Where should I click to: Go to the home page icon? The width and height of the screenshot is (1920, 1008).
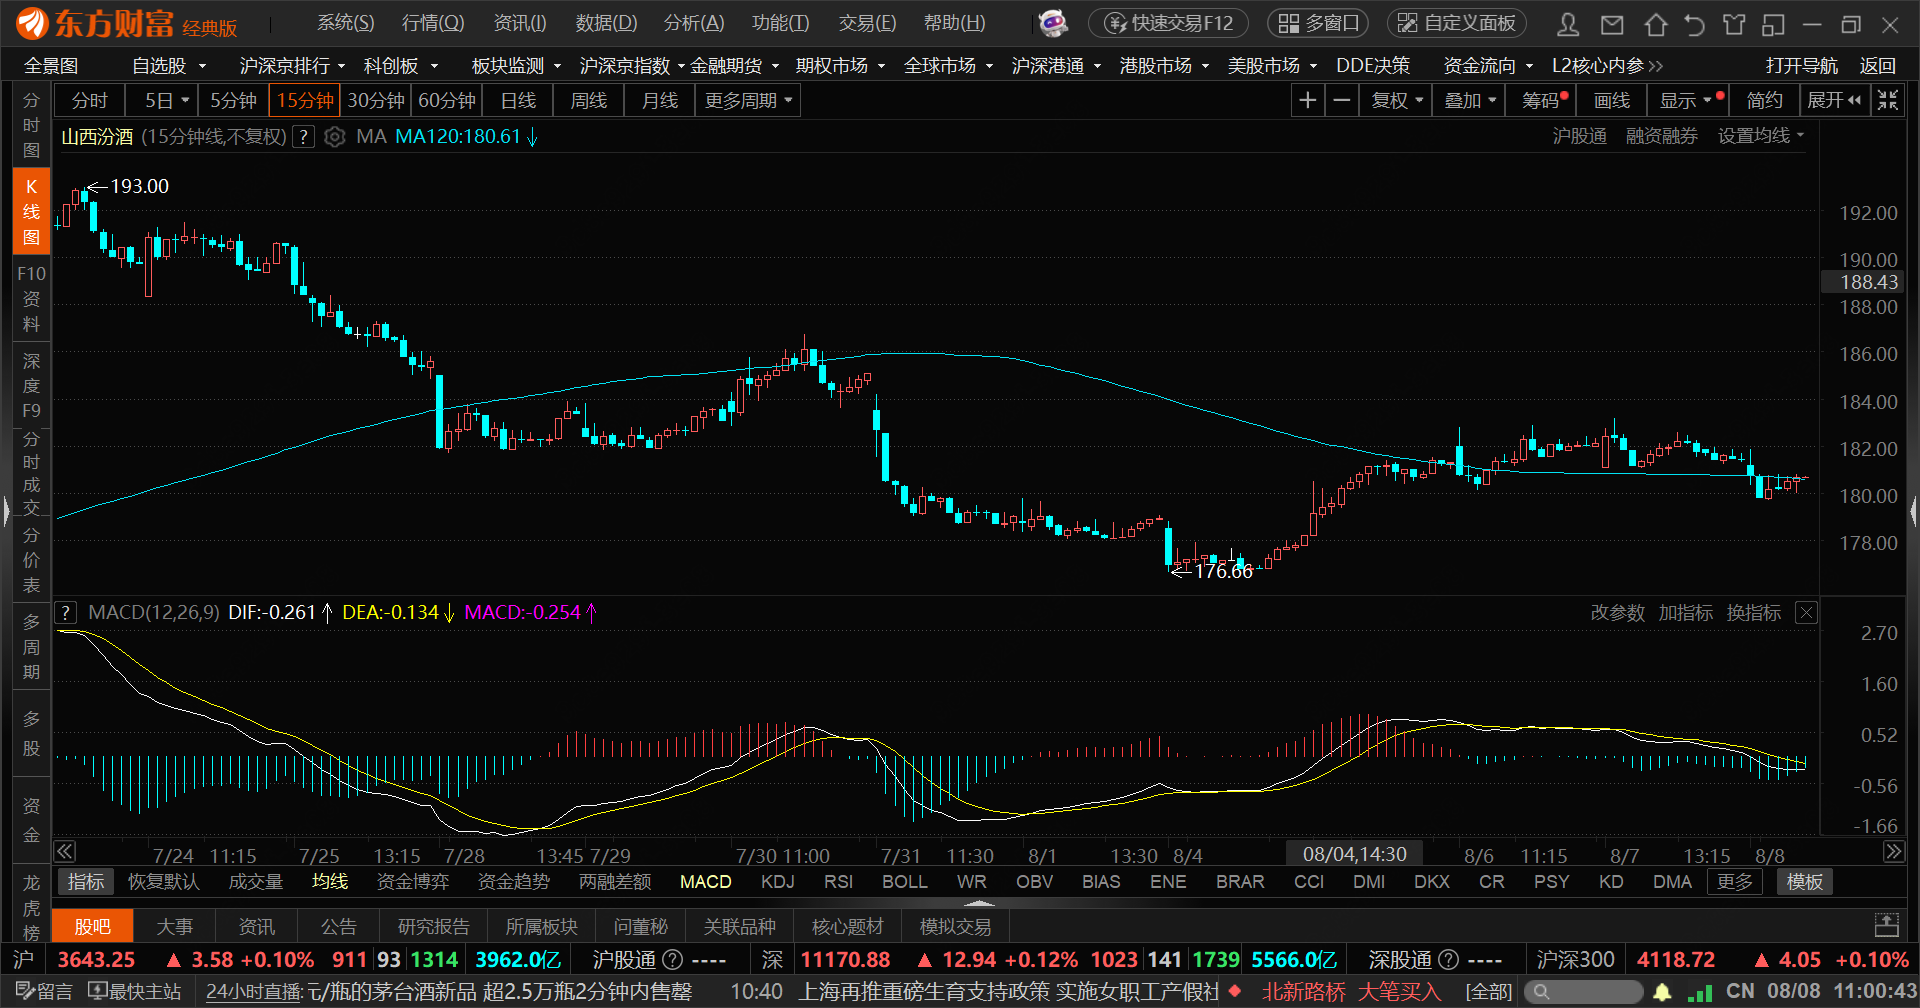1655,24
